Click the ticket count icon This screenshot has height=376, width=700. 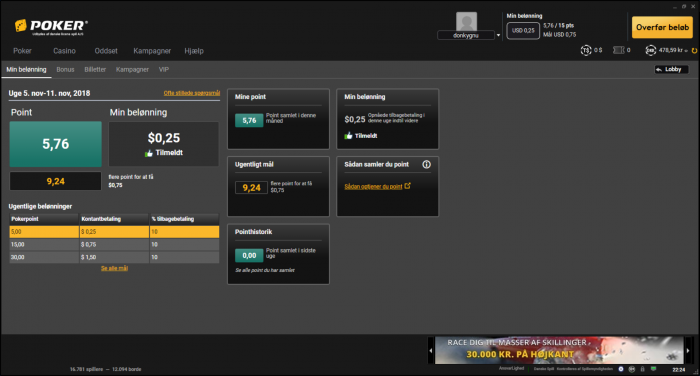tap(618, 50)
